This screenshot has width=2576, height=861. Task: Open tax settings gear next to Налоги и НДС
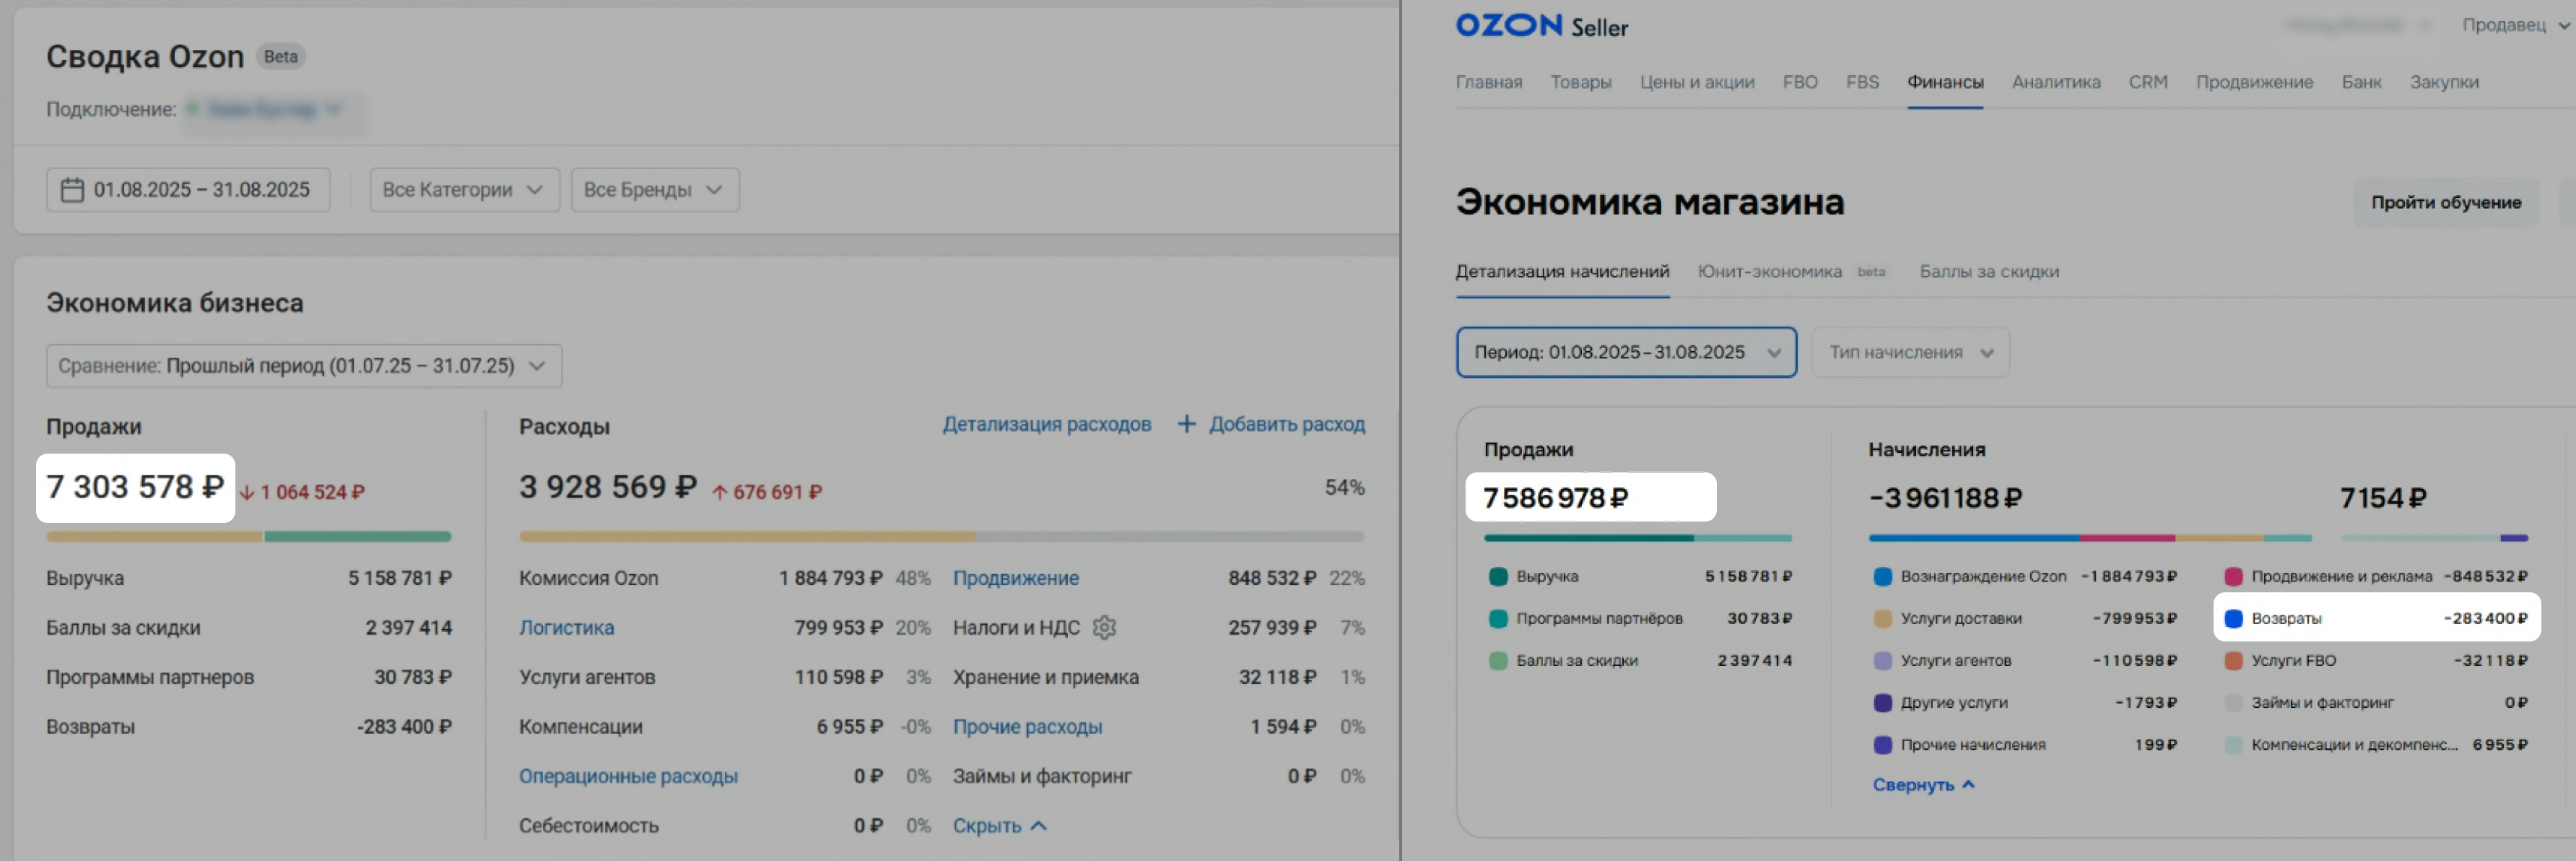[1104, 627]
